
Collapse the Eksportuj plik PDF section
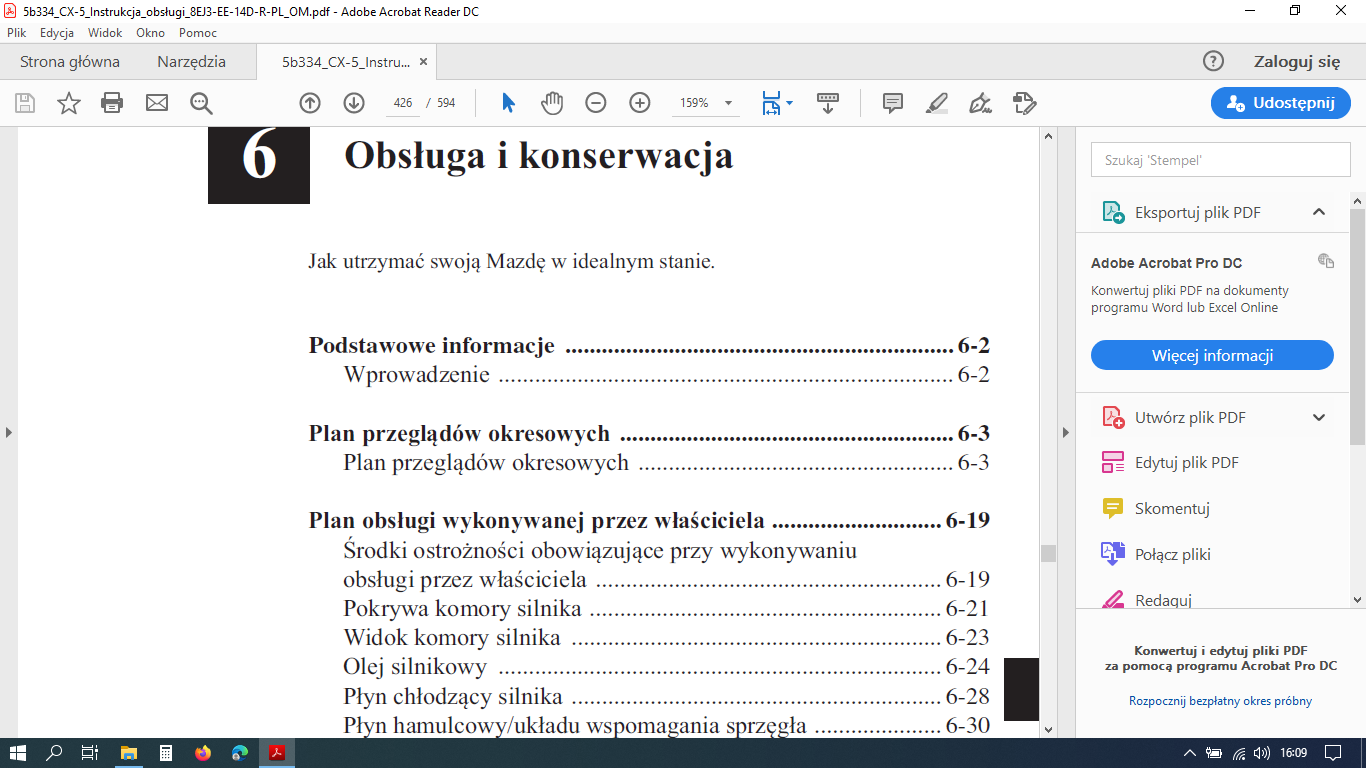[x=1318, y=212]
